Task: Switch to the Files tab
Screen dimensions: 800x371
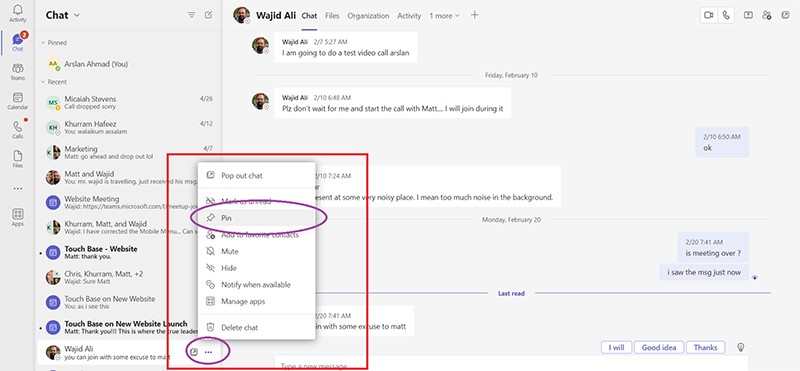Action: (332, 16)
